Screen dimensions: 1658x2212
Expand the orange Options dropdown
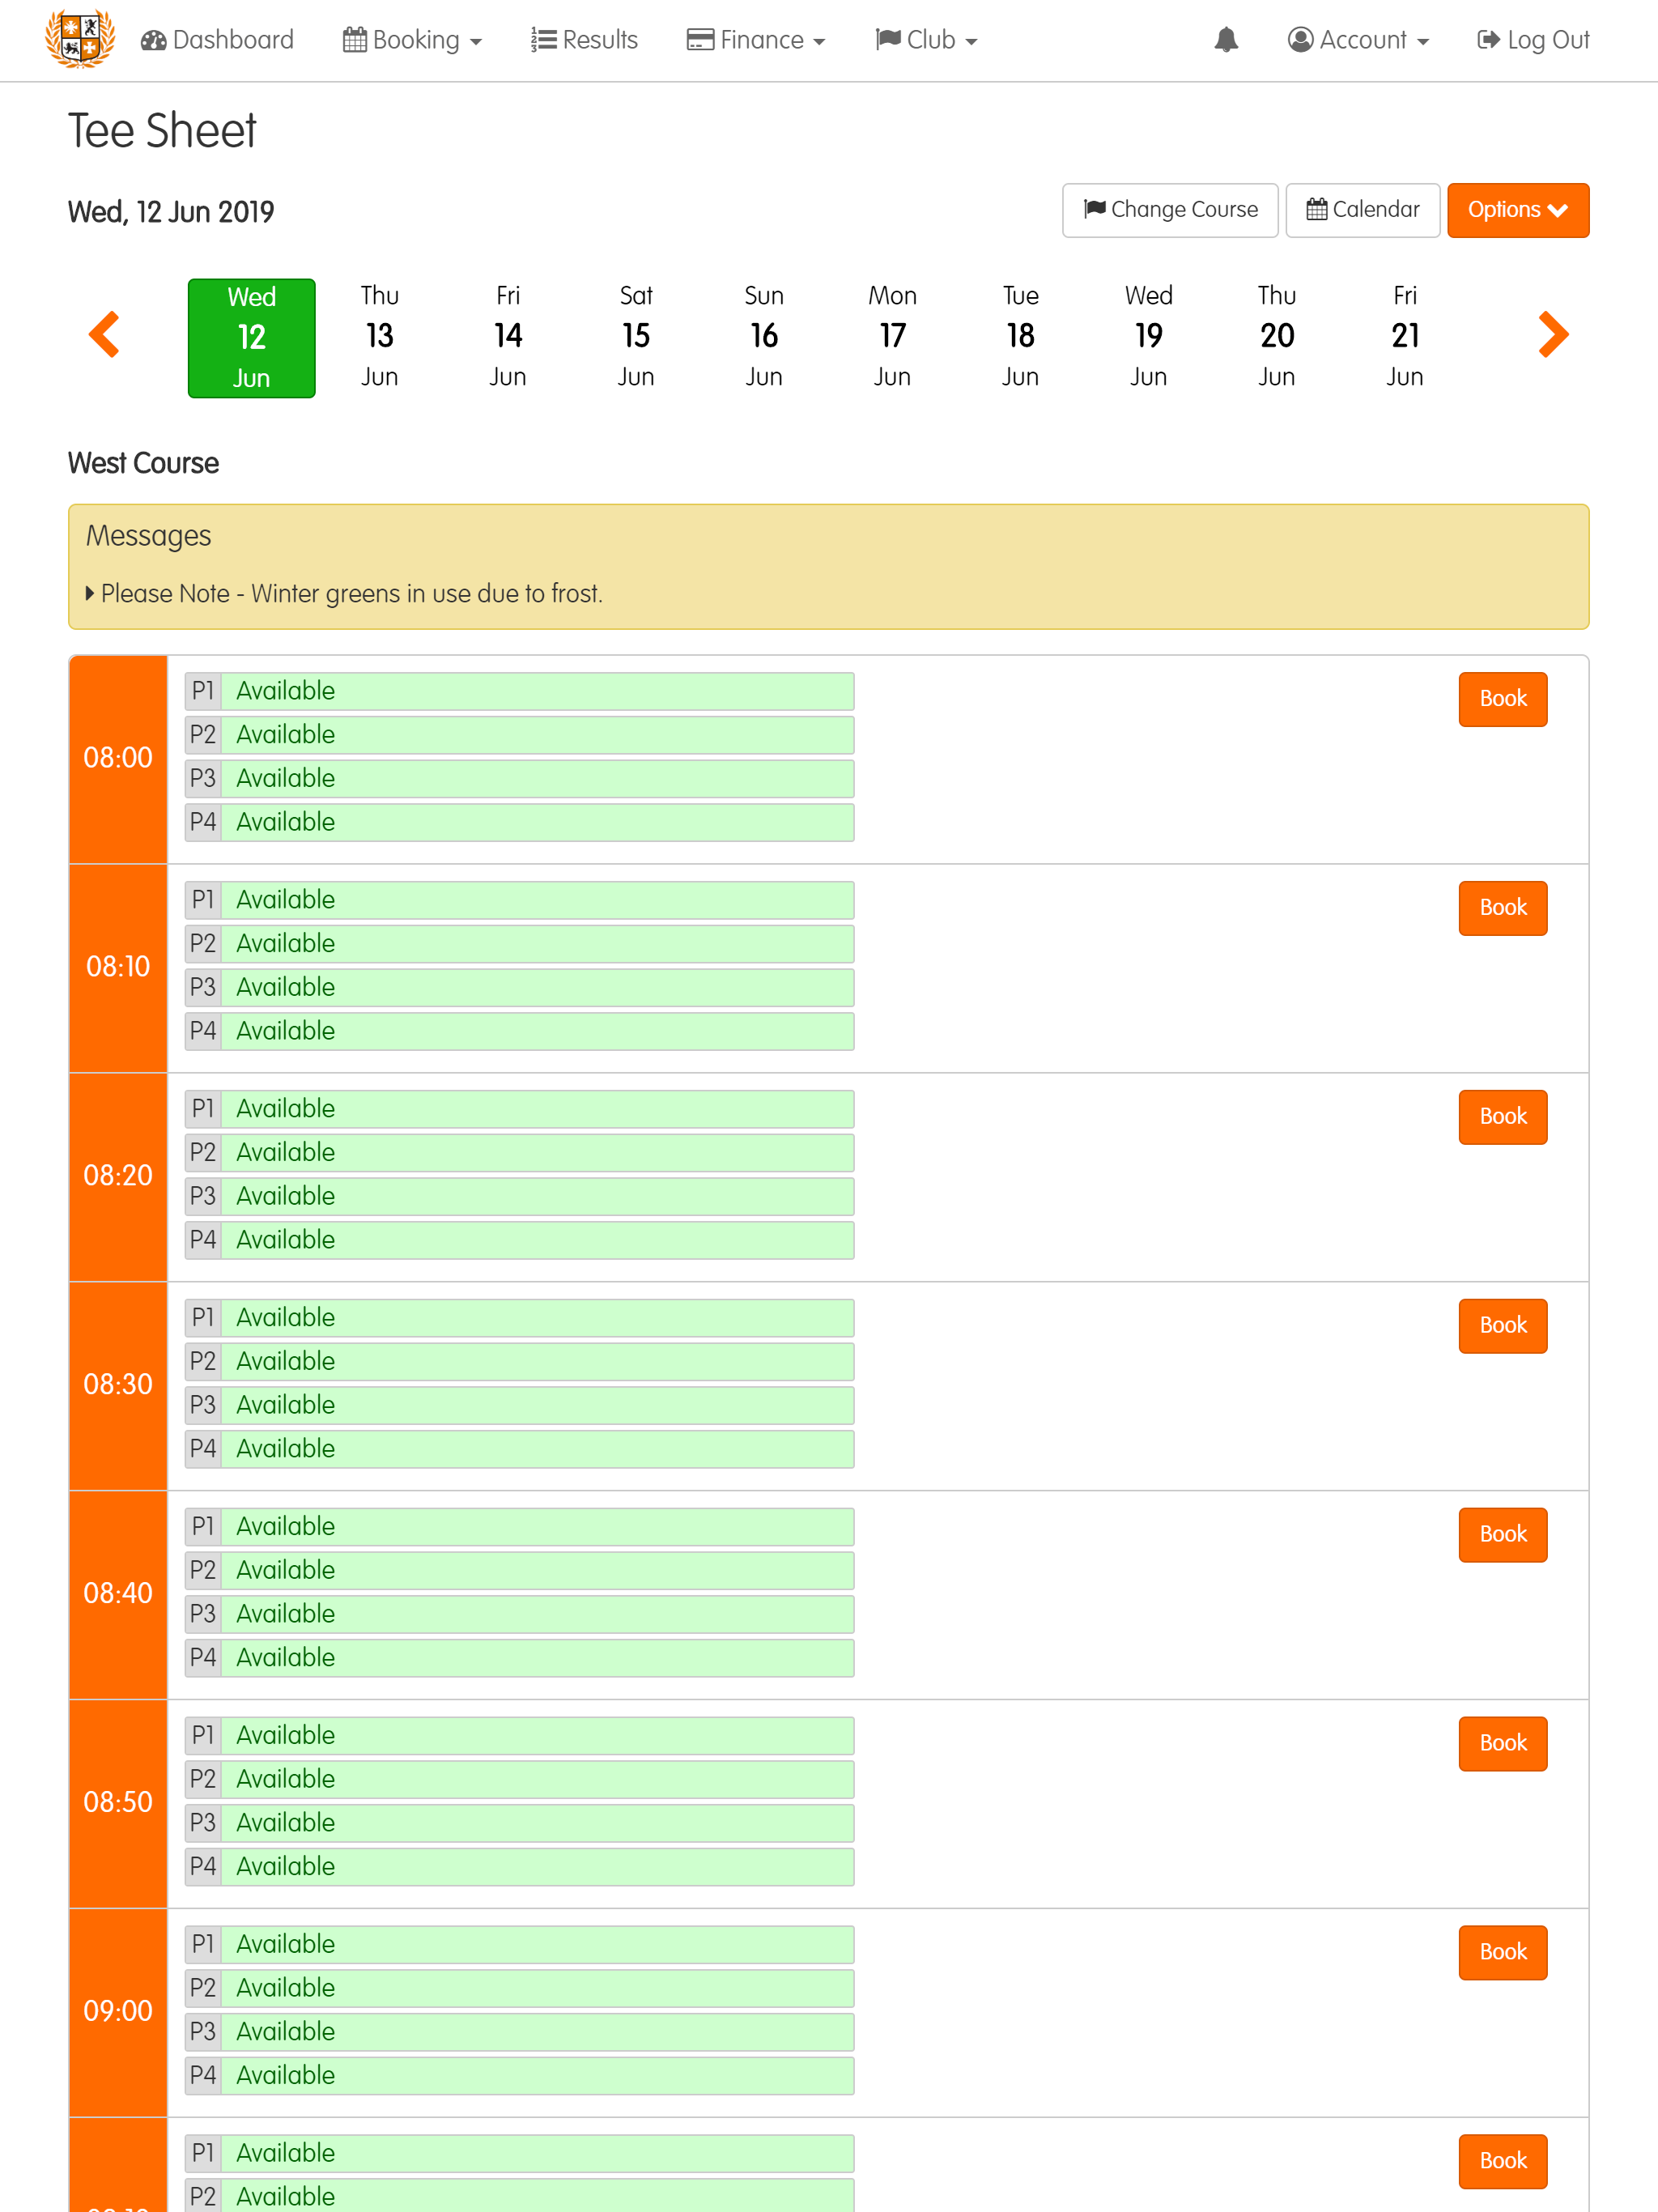coord(1517,210)
